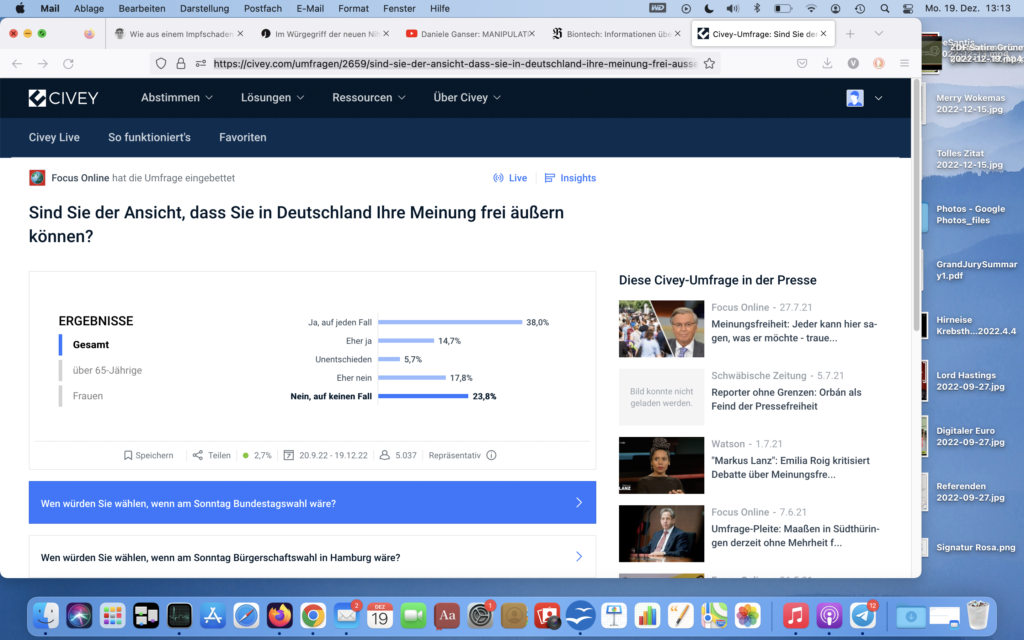Click the Repräsentativ info icon

491,455
